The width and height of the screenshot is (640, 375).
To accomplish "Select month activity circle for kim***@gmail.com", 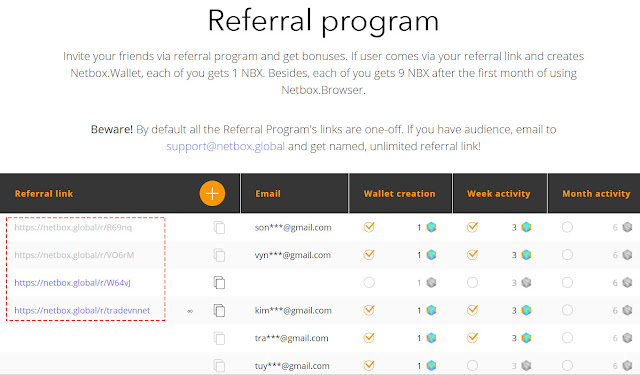I will click(567, 310).
